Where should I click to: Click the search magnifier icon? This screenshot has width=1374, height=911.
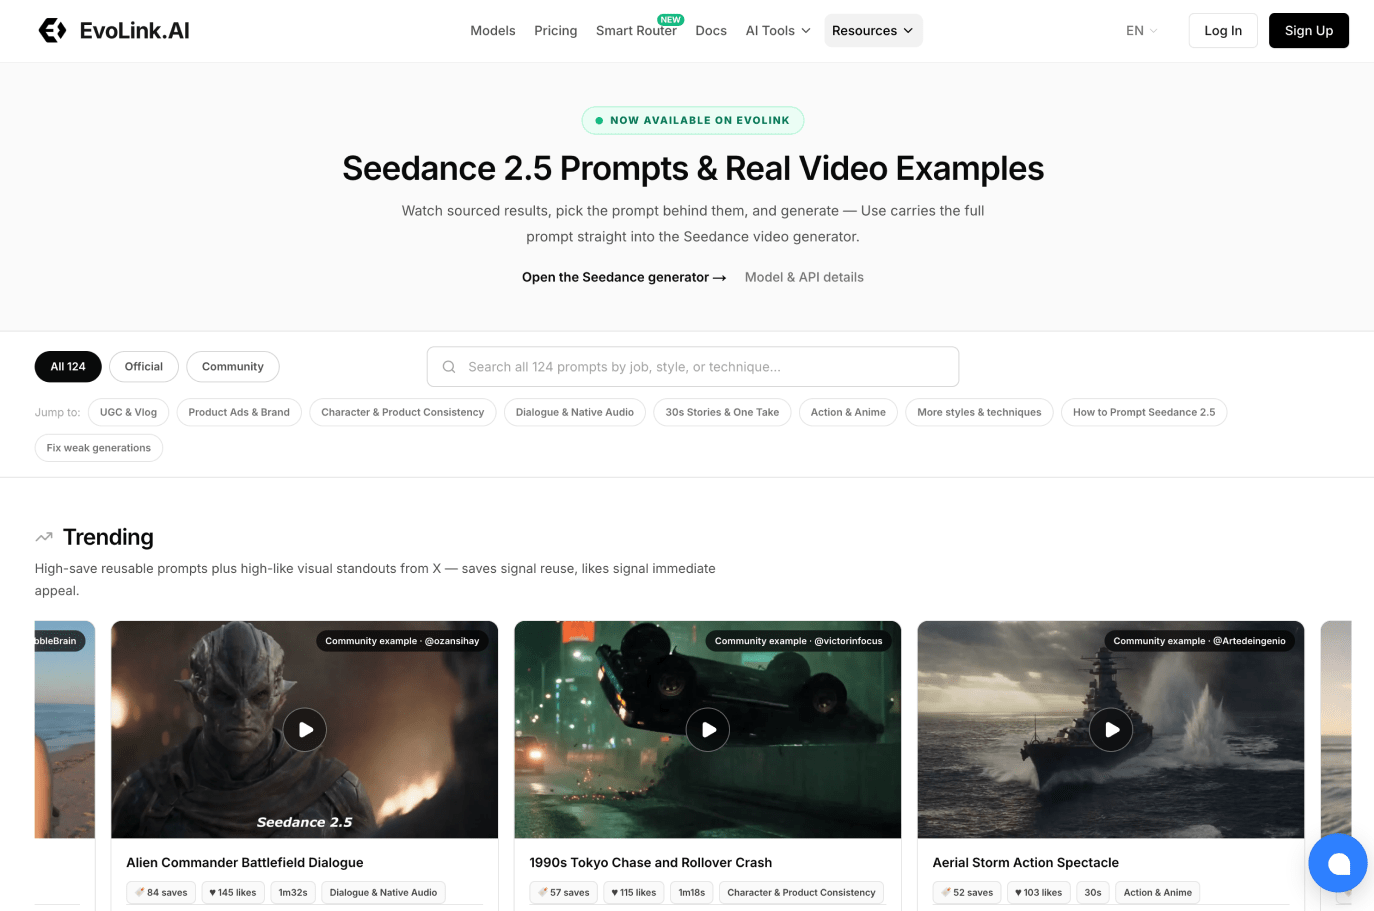click(449, 367)
